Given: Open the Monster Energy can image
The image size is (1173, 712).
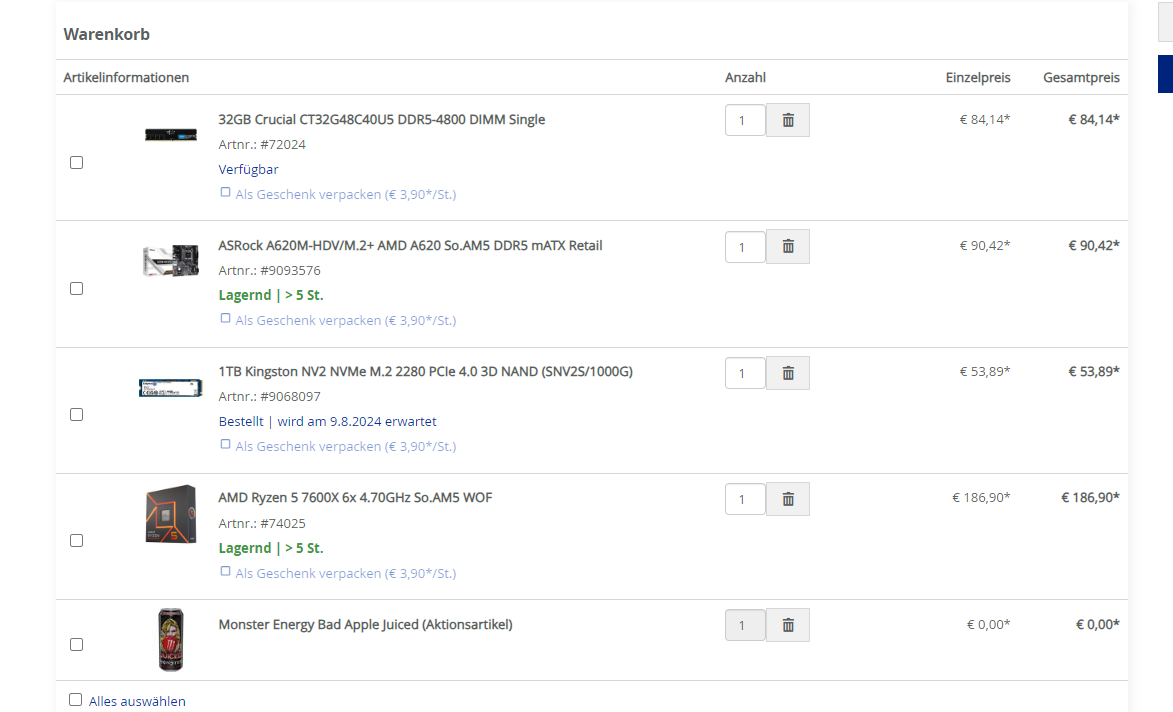Looking at the screenshot, I should tap(171, 639).
